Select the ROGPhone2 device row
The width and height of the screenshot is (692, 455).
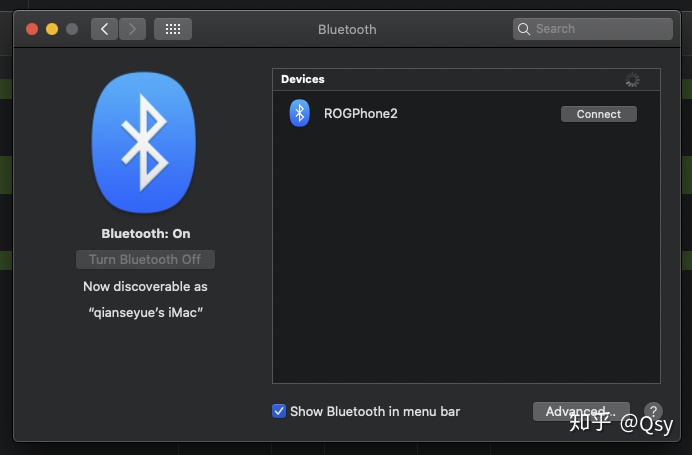tap(466, 113)
